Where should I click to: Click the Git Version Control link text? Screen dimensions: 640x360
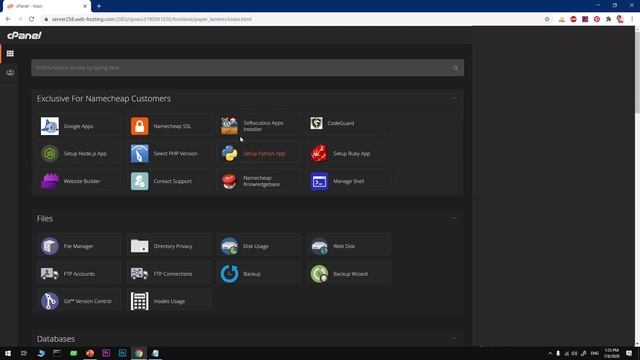coord(87,301)
